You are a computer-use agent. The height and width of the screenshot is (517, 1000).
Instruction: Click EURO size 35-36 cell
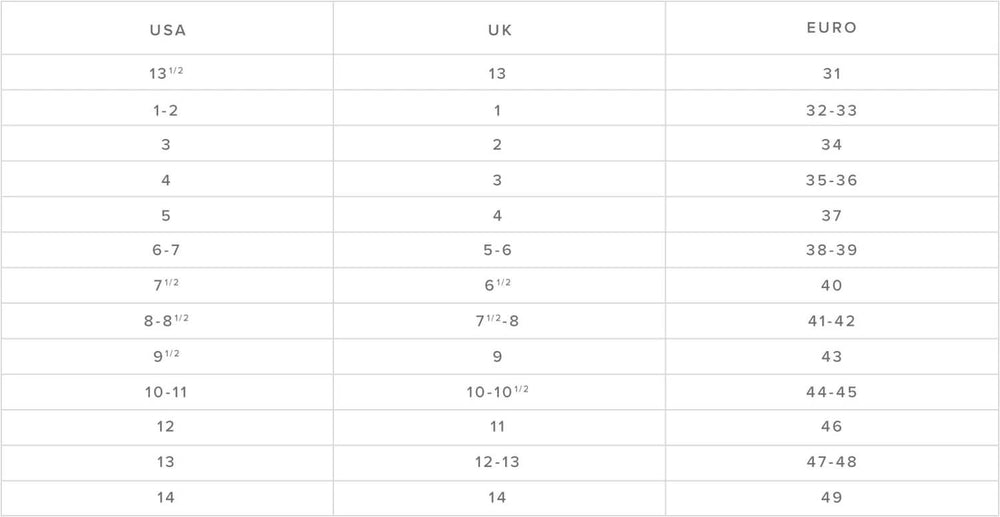point(831,181)
